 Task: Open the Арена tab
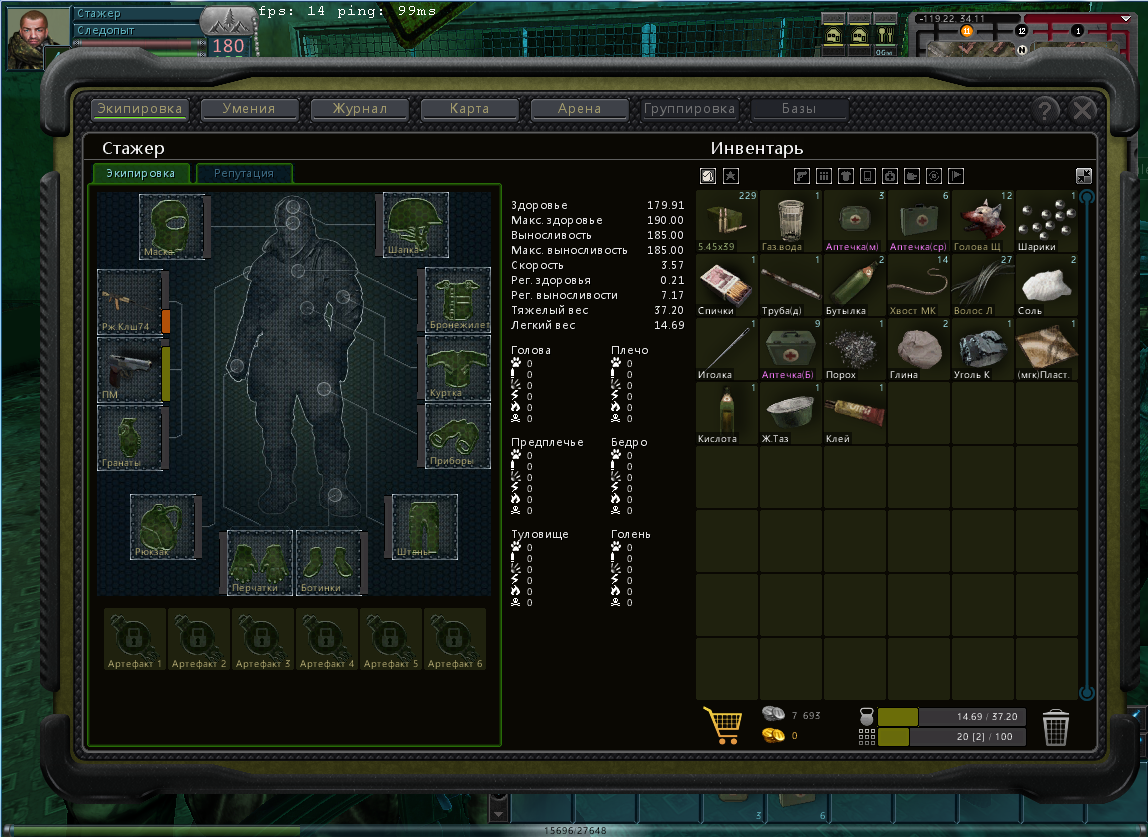coord(579,109)
